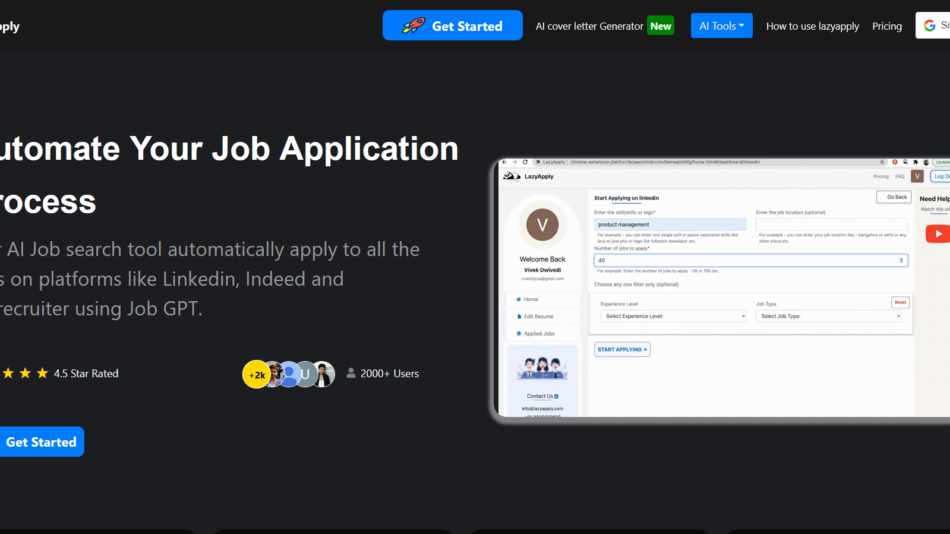Image resolution: width=950 pixels, height=534 pixels.
Task: Click the 2000+ Users text
Action: pos(390,373)
